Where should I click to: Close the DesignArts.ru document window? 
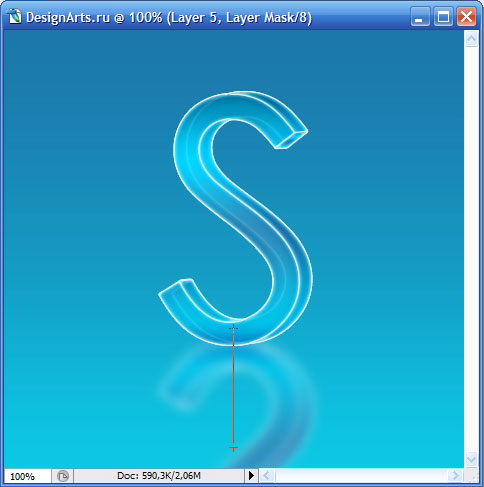[466, 17]
